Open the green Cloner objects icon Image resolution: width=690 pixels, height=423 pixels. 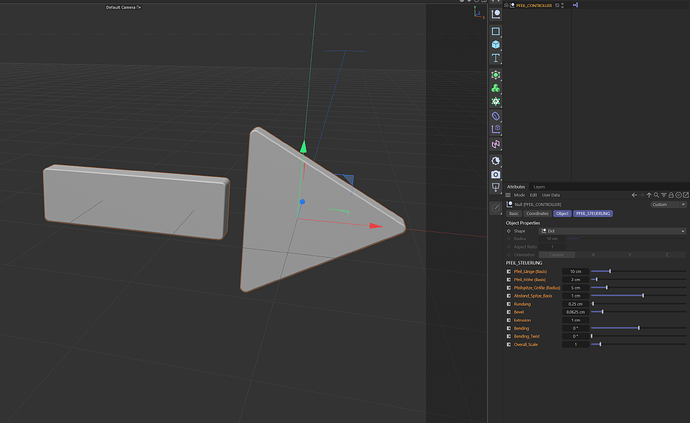[496, 88]
